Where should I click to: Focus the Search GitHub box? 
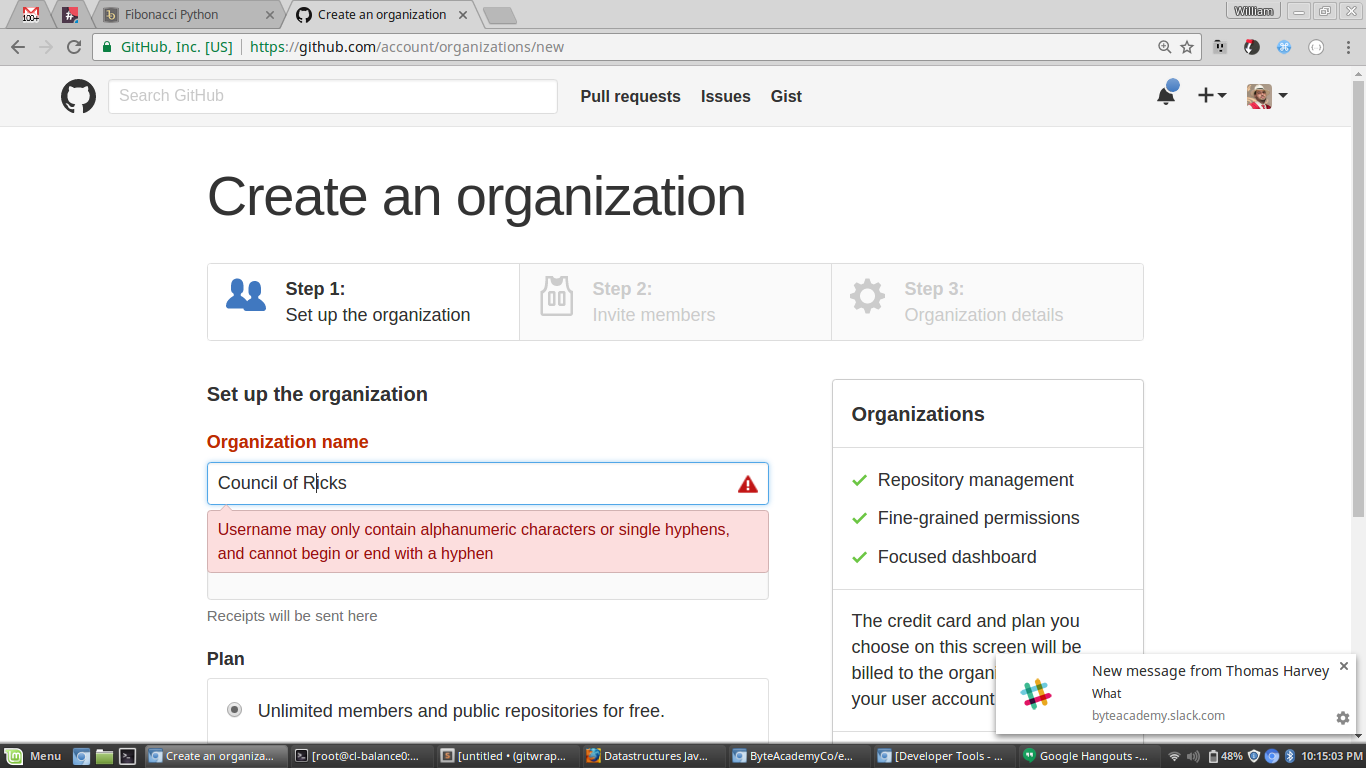(x=332, y=96)
